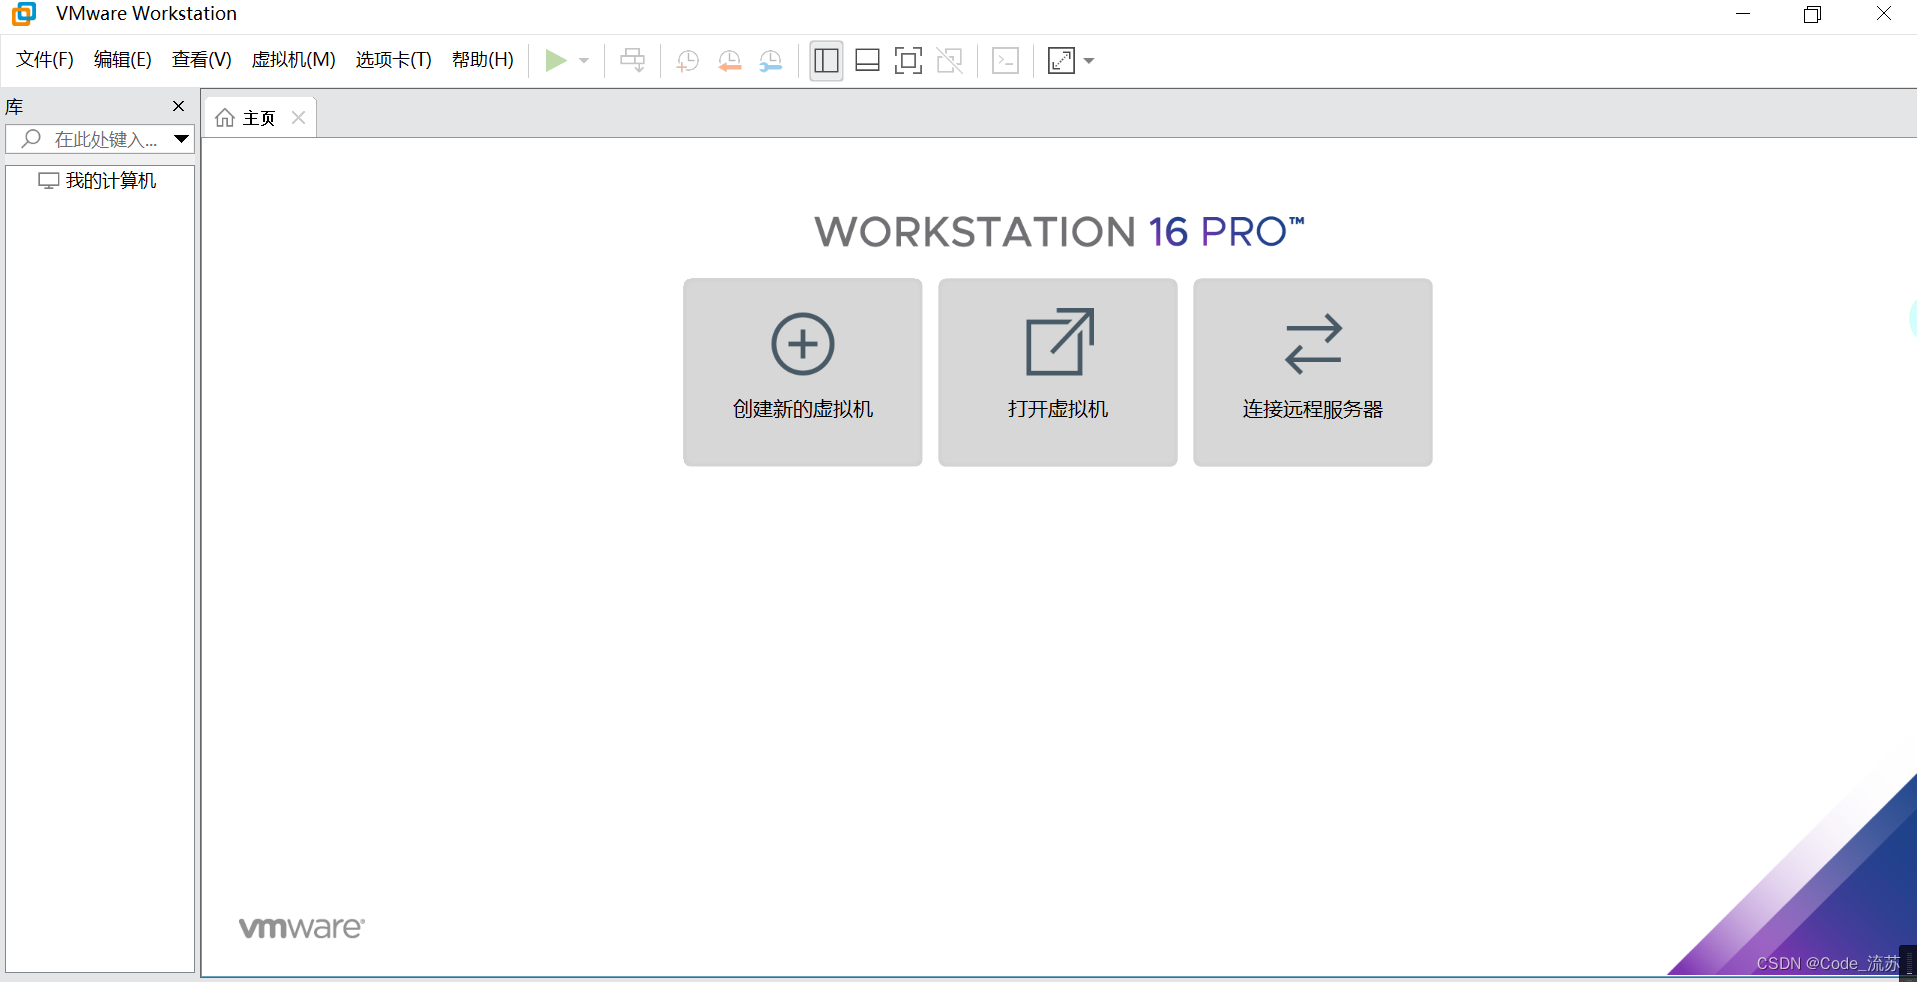Click the Unity mode toolbar icon
Viewport: 1917px width, 982px height.
pos(950,61)
